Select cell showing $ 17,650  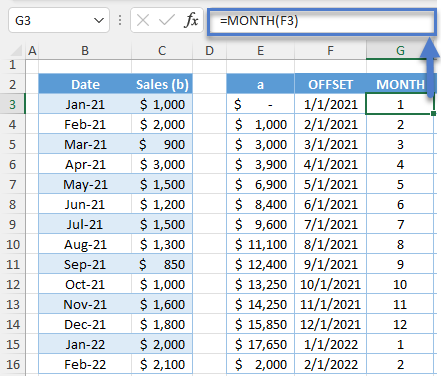point(261,344)
